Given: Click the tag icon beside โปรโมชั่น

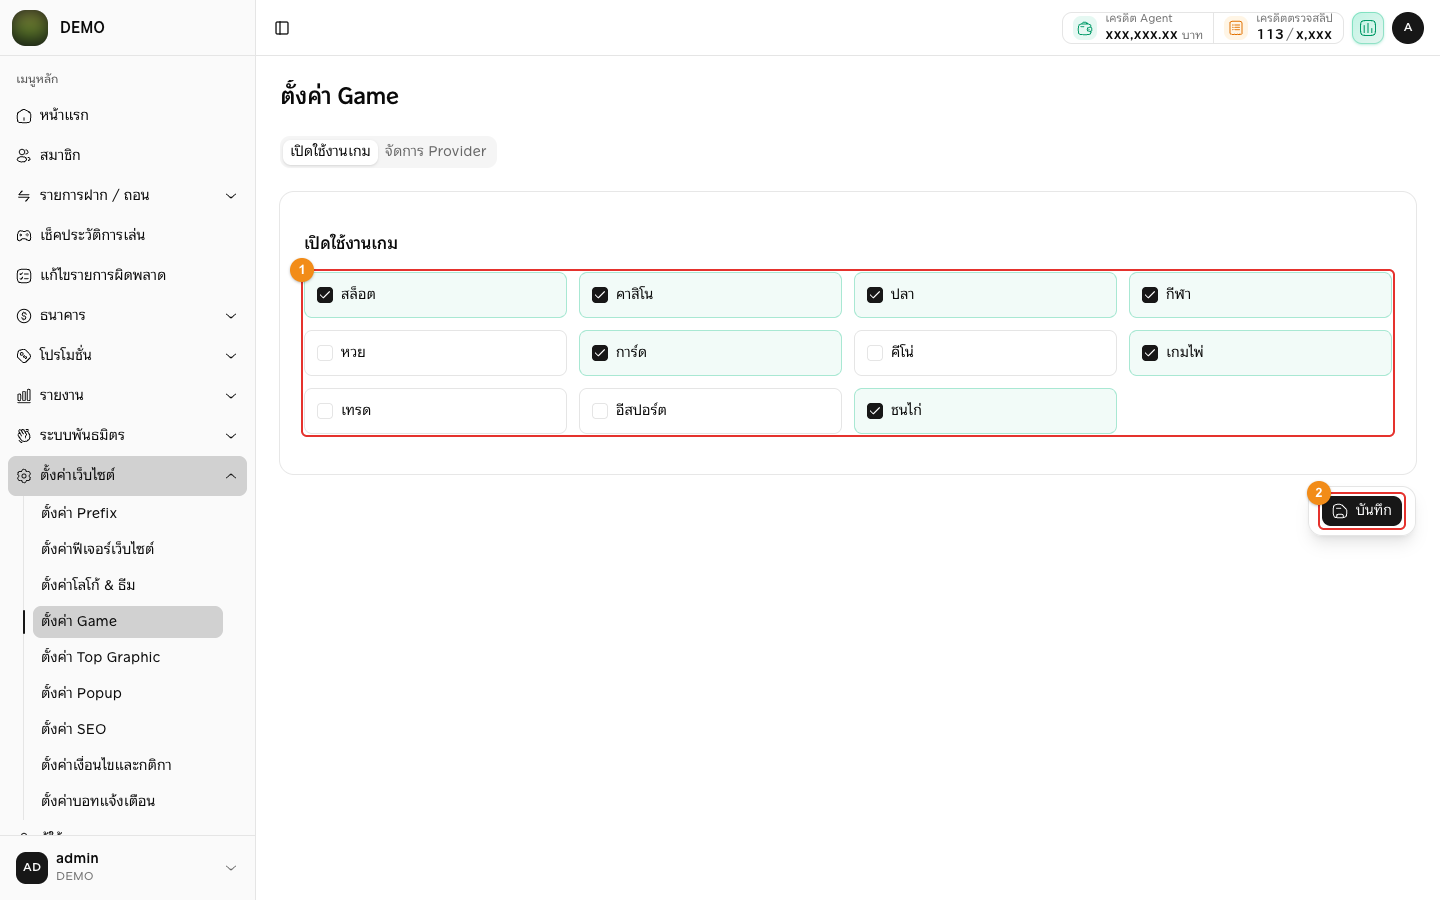Looking at the screenshot, I should tap(24, 356).
